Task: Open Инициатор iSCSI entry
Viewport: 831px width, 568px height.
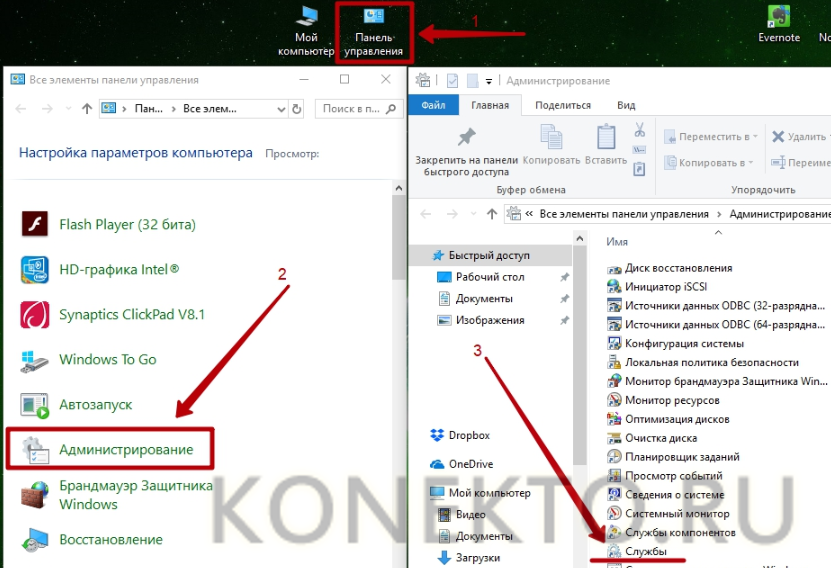Action: [x=657, y=287]
